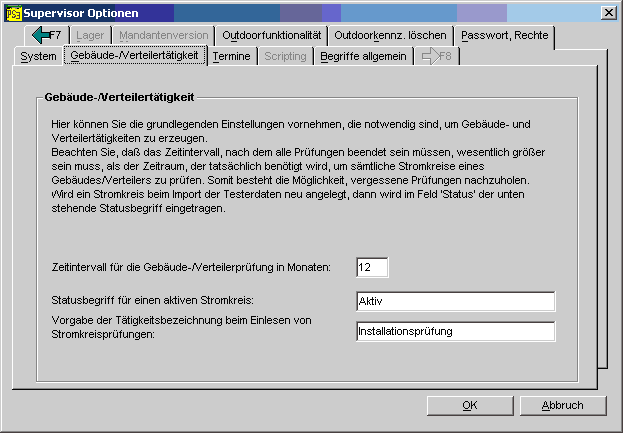Open the Lager tab
Image resolution: width=623 pixels, height=433 pixels.
tap(90, 35)
